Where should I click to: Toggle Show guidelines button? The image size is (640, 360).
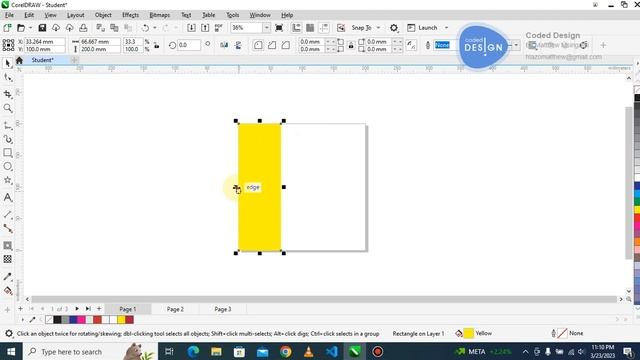(x=324, y=28)
